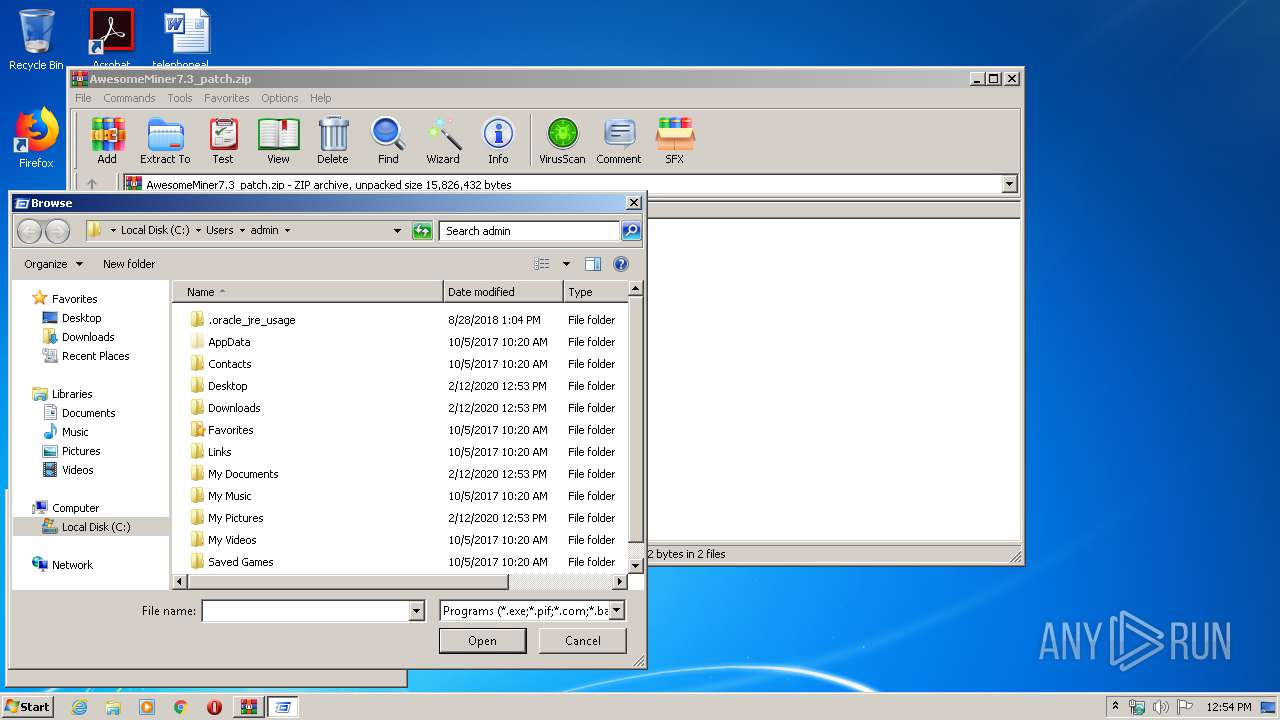The height and width of the screenshot is (720, 1280).
Task: Expand the Local Disk (C:) breadcrumb arrow
Action: tap(198, 230)
